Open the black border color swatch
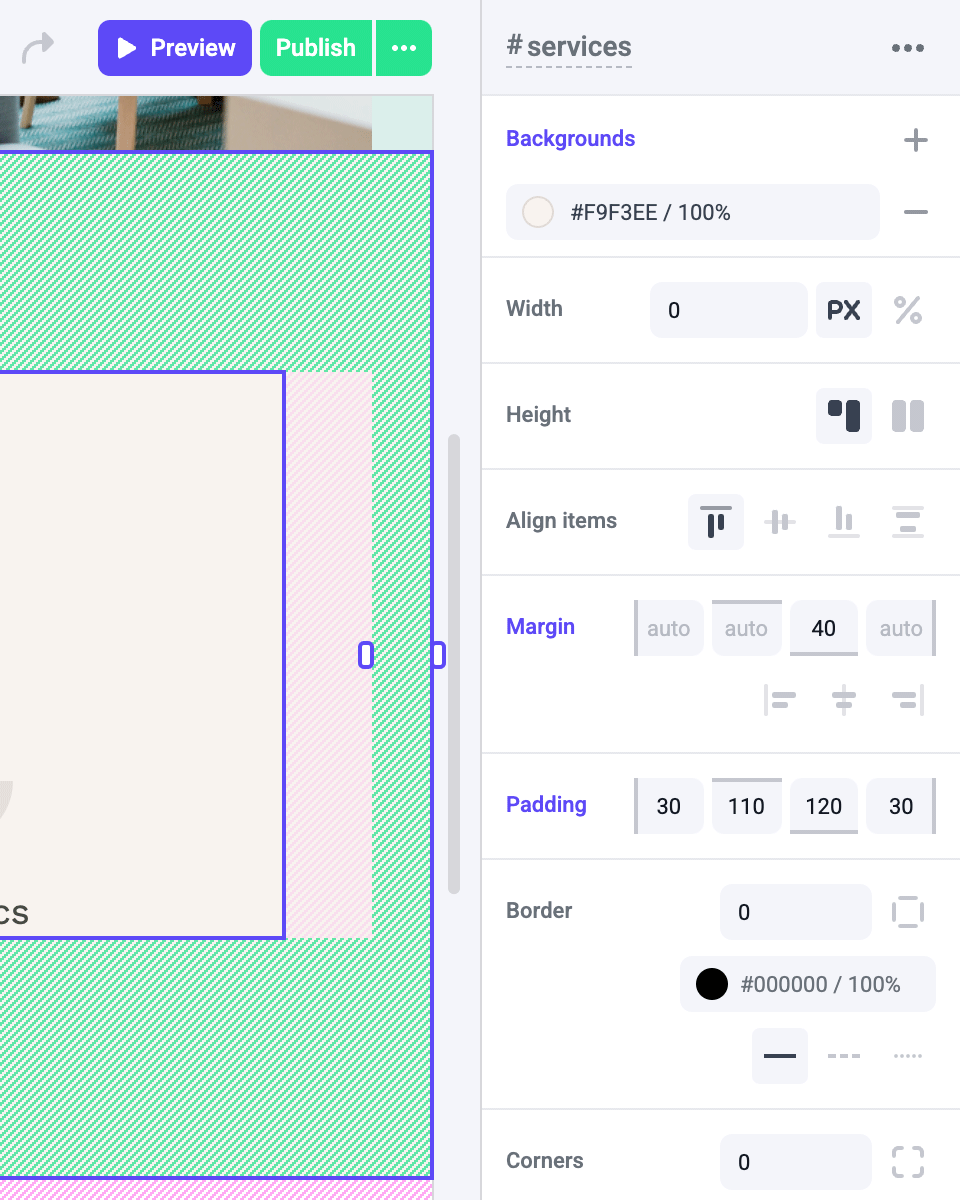This screenshot has height=1200, width=960. pos(712,984)
